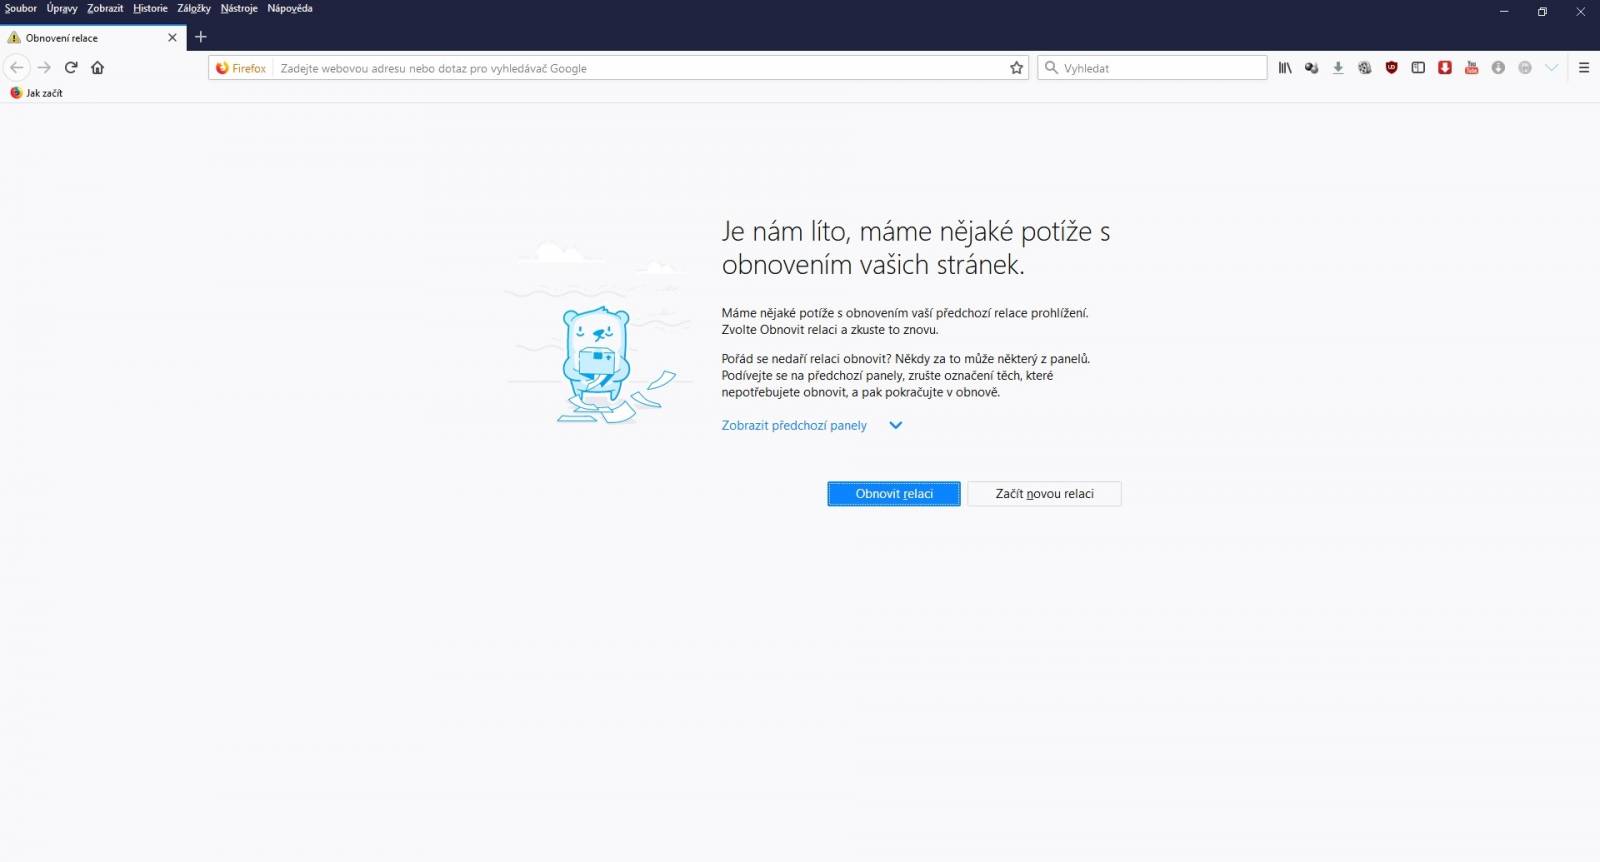Screen dimensions: 1600x862
Task: Open the Historie menu
Action: tap(151, 8)
